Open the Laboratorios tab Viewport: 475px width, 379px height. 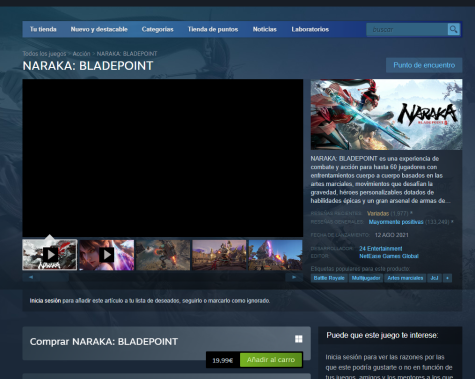(310, 29)
